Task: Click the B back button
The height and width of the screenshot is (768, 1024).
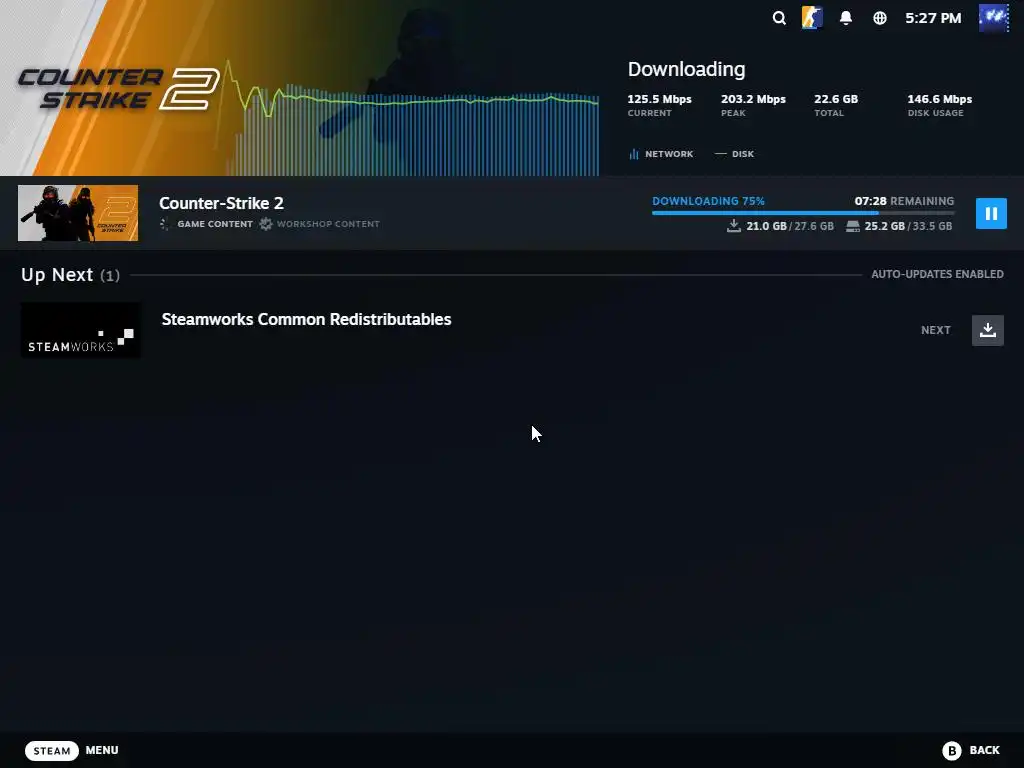Action: (x=952, y=751)
